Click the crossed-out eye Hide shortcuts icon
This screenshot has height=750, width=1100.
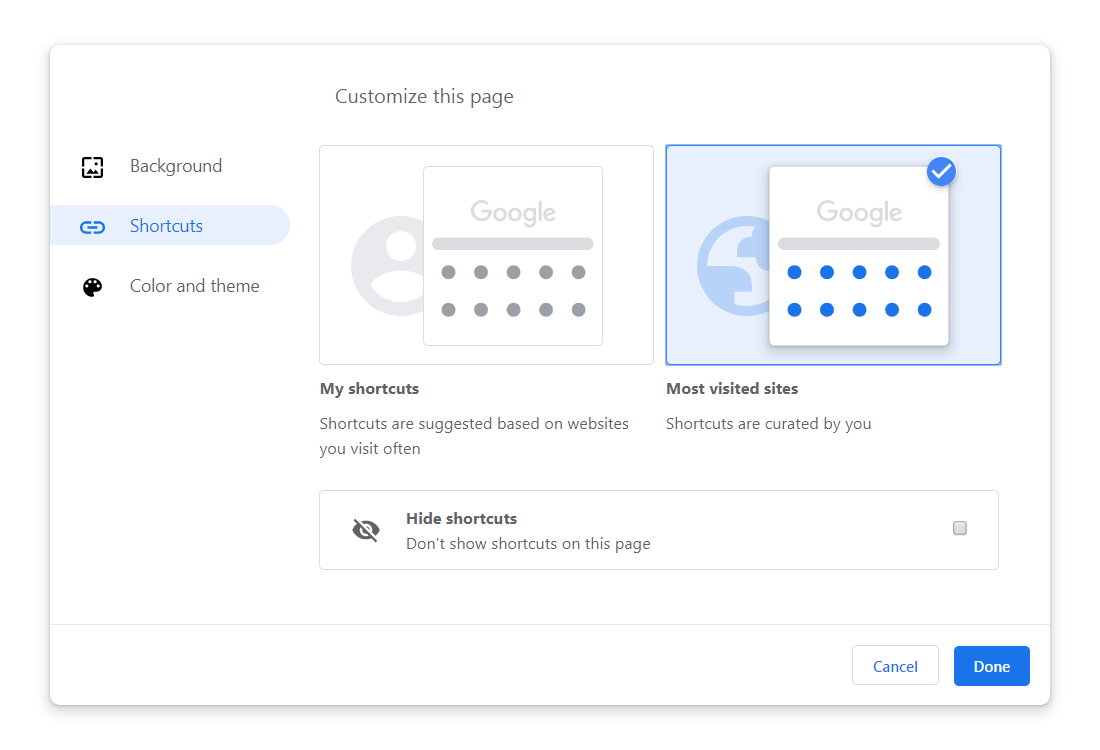tap(366, 530)
